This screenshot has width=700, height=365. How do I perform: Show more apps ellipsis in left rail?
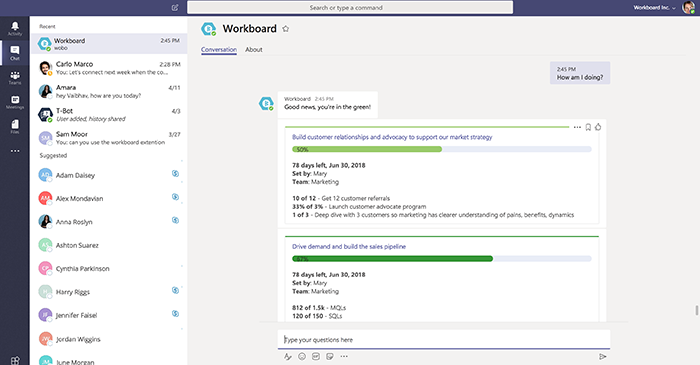tap(15, 151)
